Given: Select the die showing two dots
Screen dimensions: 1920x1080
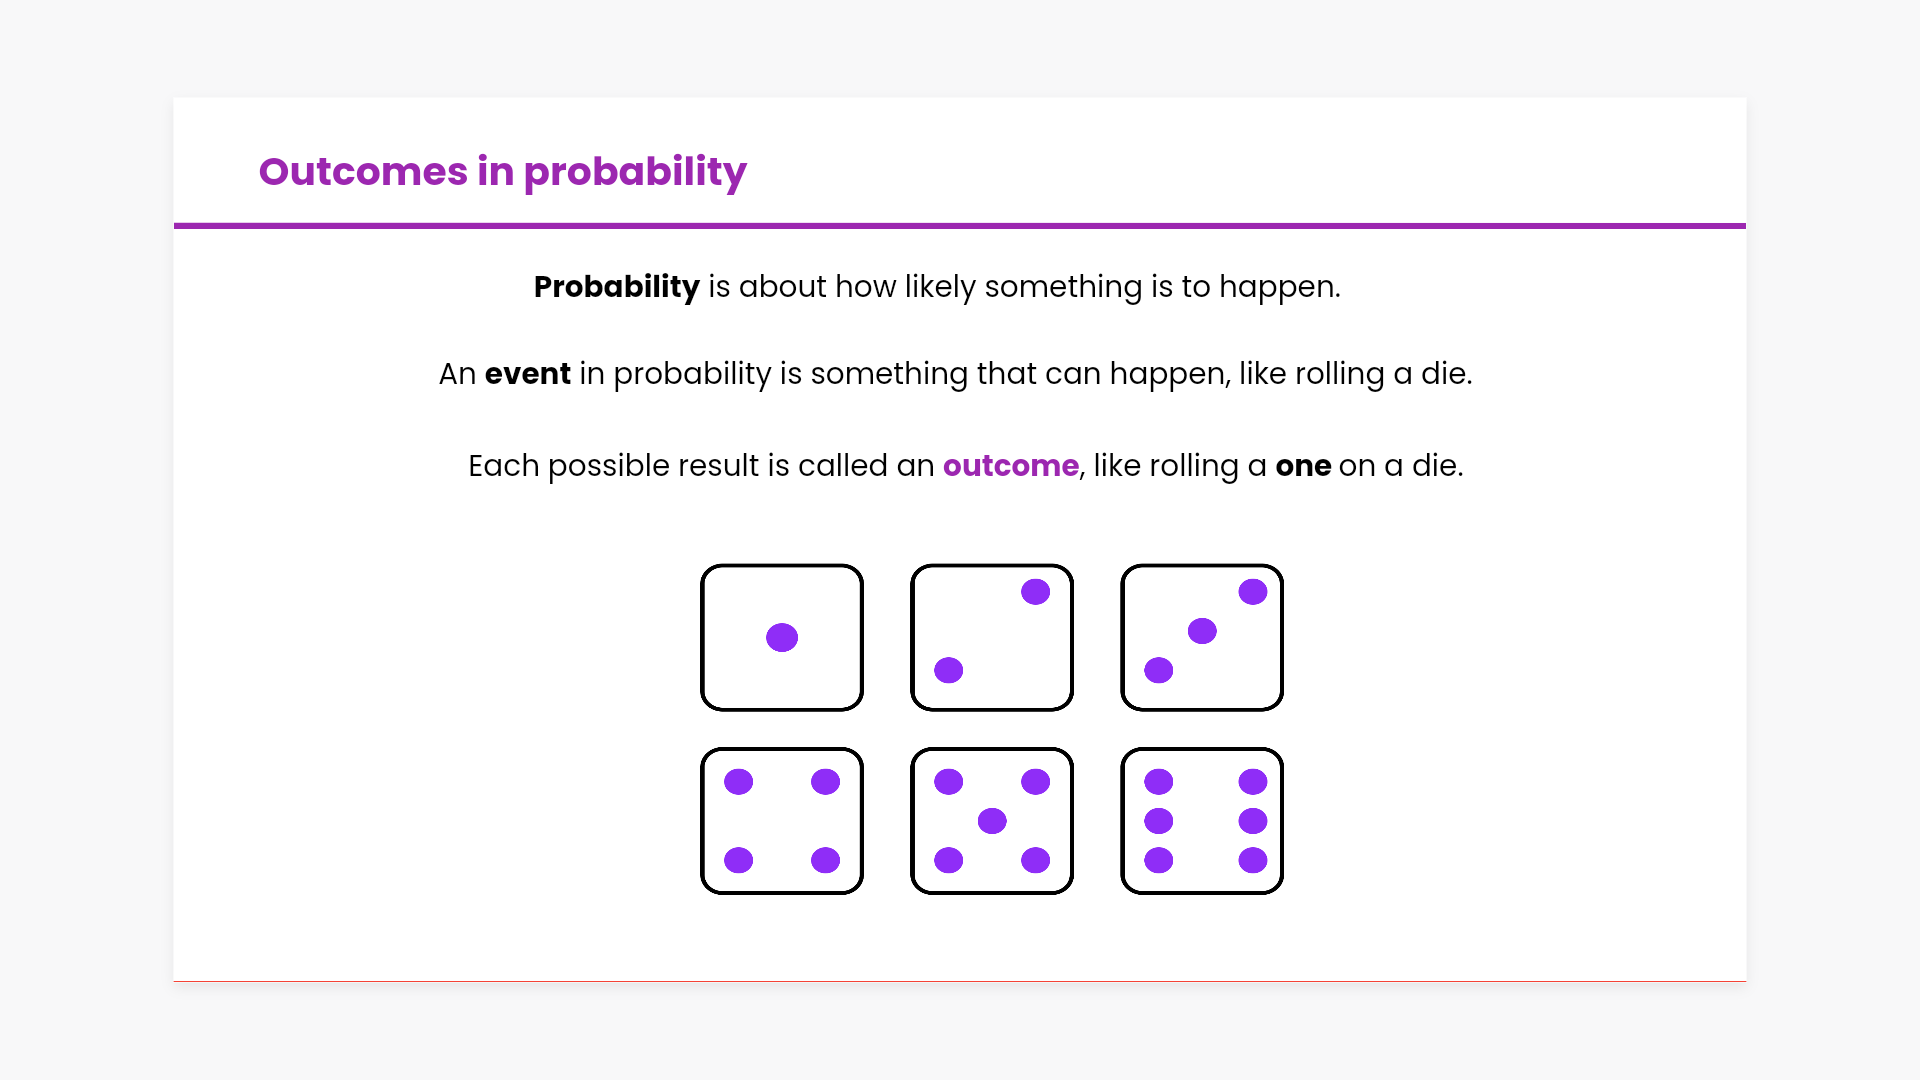Looking at the screenshot, I should (991, 637).
